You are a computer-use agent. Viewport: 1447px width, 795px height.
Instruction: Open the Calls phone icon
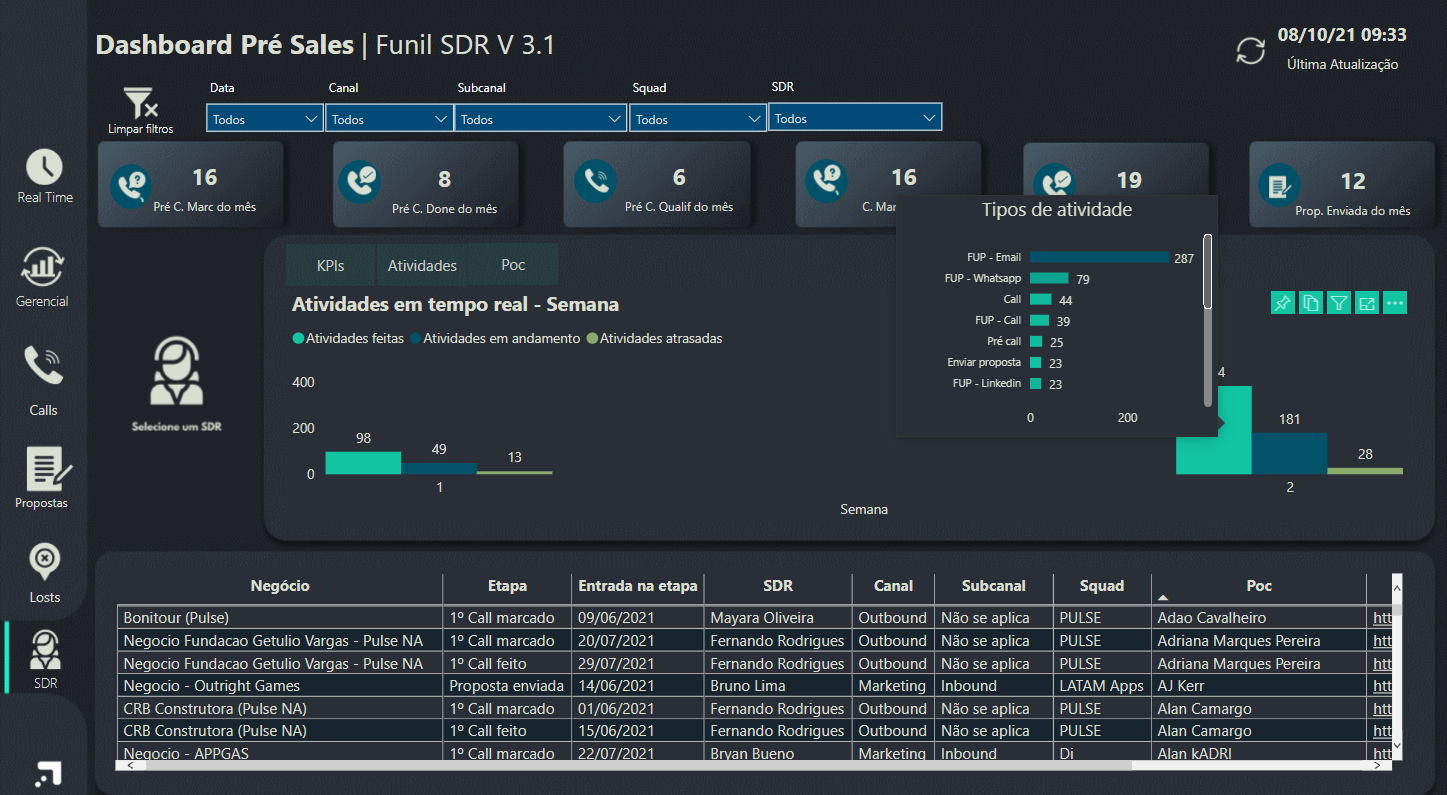point(44,367)
